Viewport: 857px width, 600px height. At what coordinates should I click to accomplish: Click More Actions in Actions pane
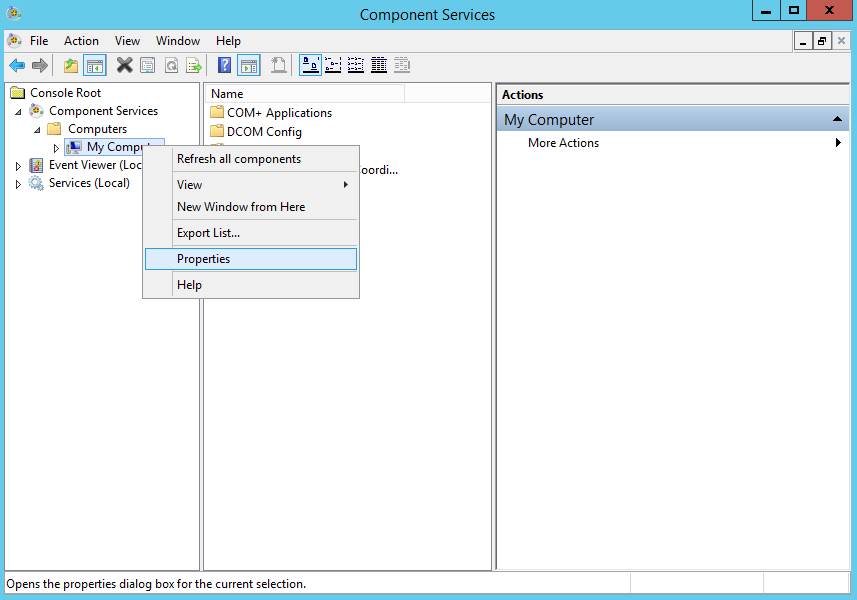pos(563,143)
